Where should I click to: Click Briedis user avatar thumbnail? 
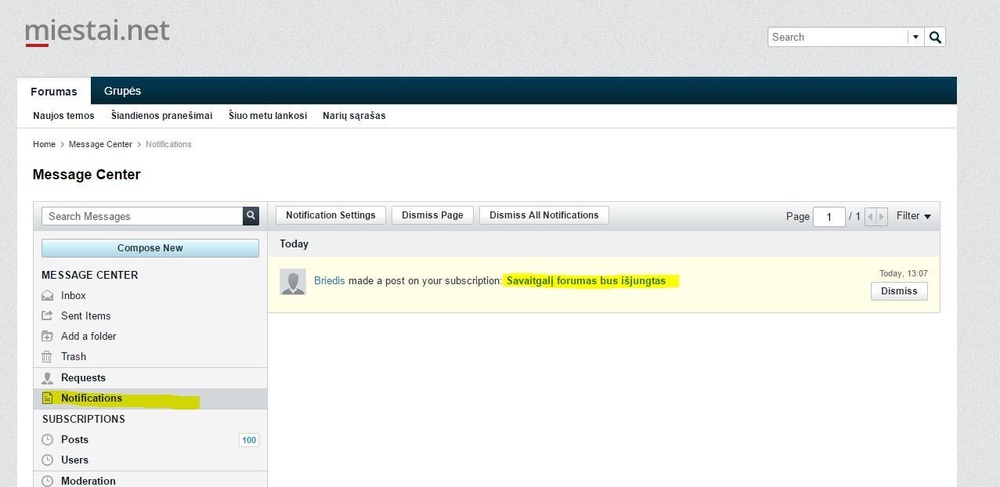pos(293,282)
